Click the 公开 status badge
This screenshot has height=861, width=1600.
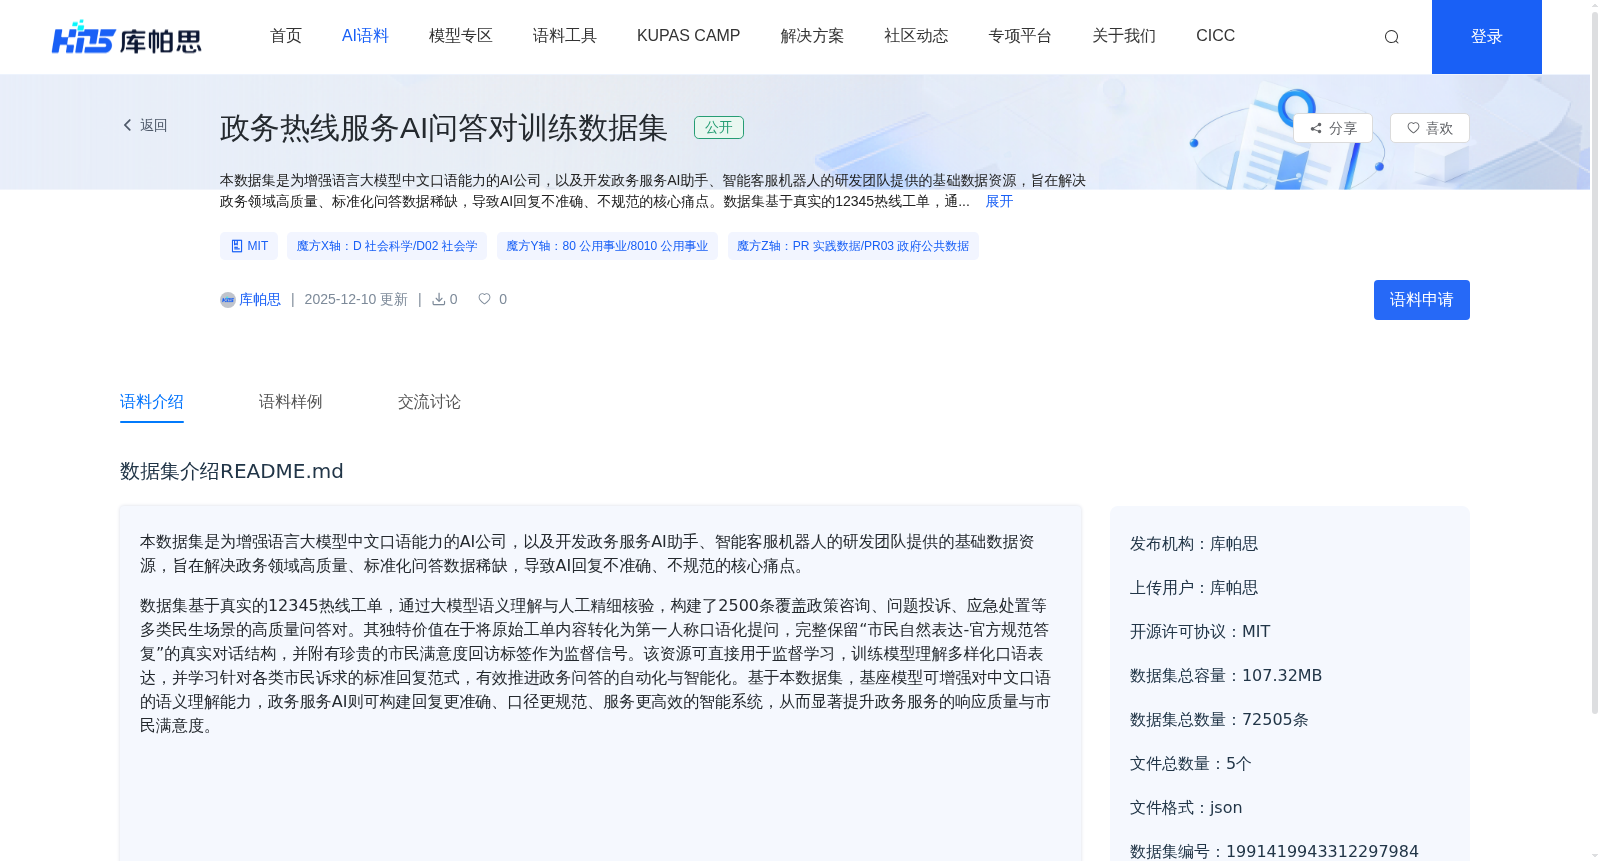[x=719, y=127]
